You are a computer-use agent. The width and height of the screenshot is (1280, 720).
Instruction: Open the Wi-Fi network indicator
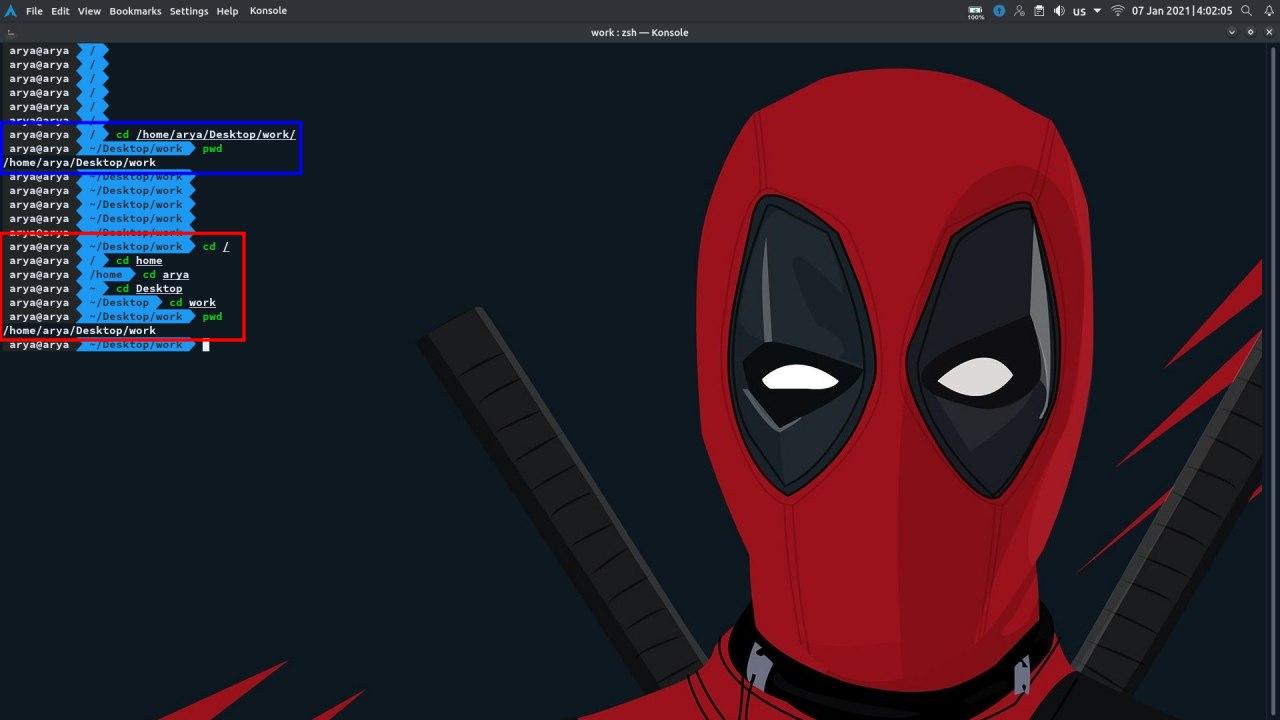click(x=1117, y=11)
